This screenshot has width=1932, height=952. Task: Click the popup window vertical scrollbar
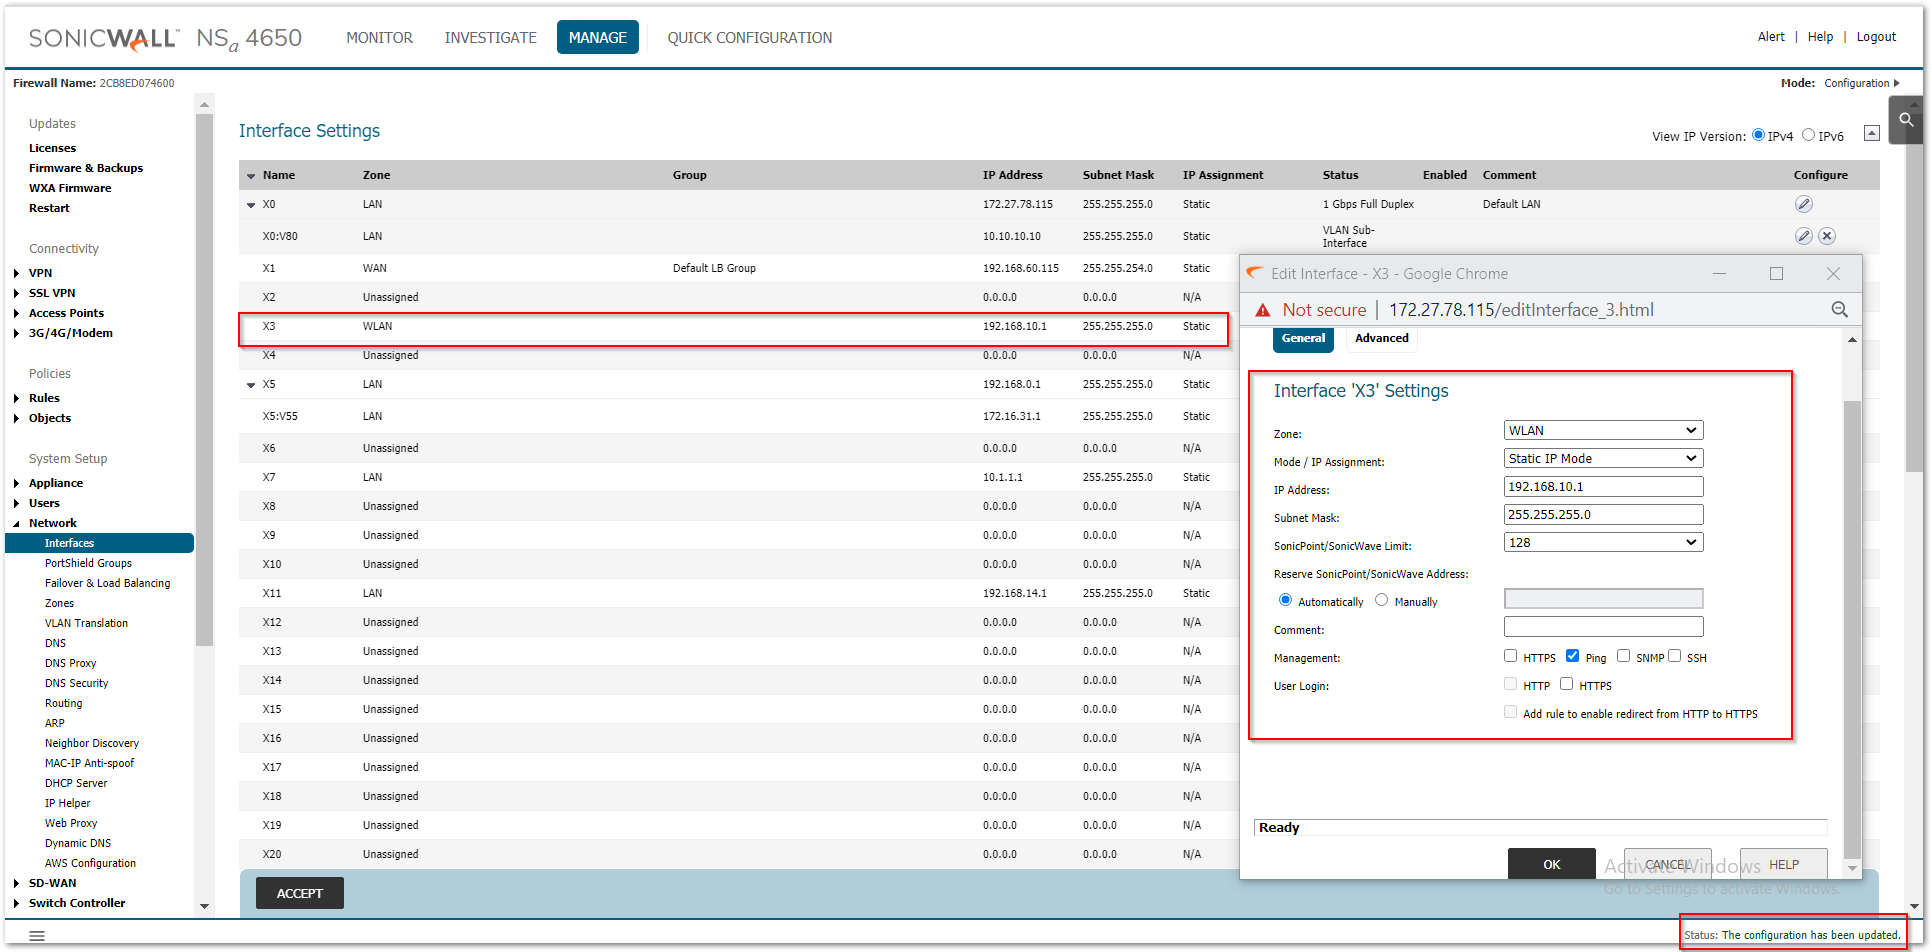[1852, 630]
